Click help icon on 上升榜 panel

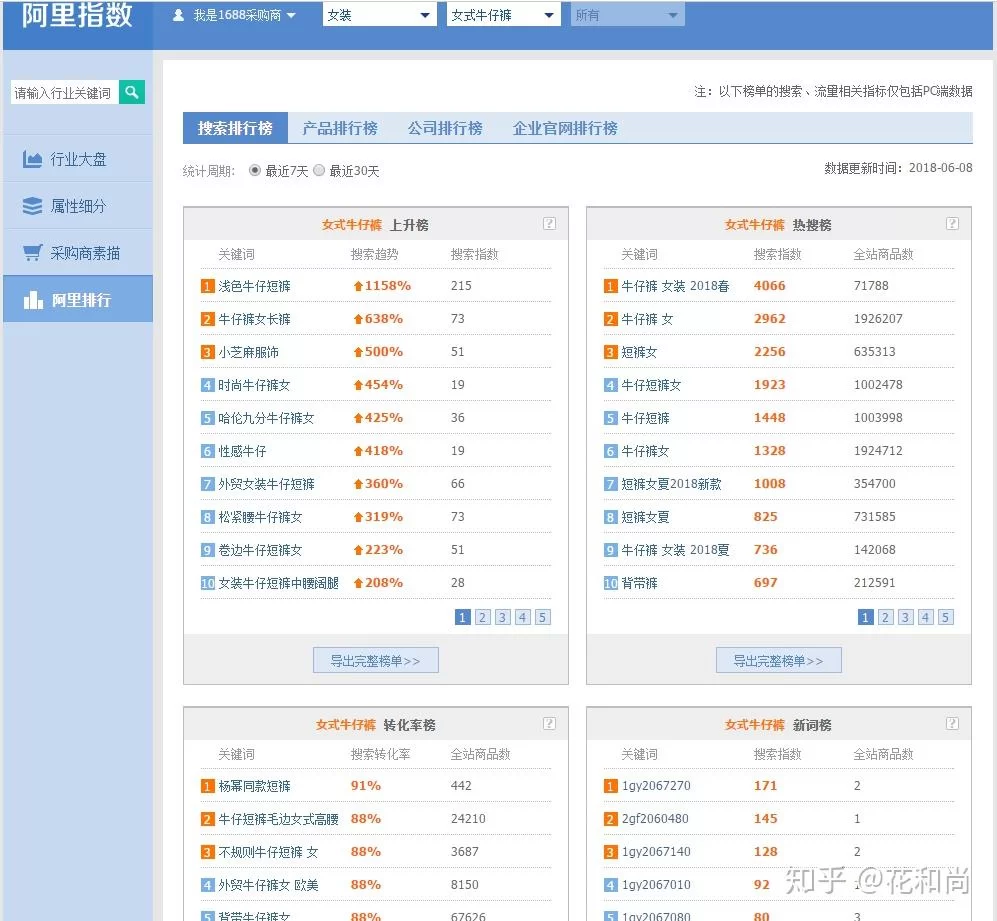pos(549,224)
